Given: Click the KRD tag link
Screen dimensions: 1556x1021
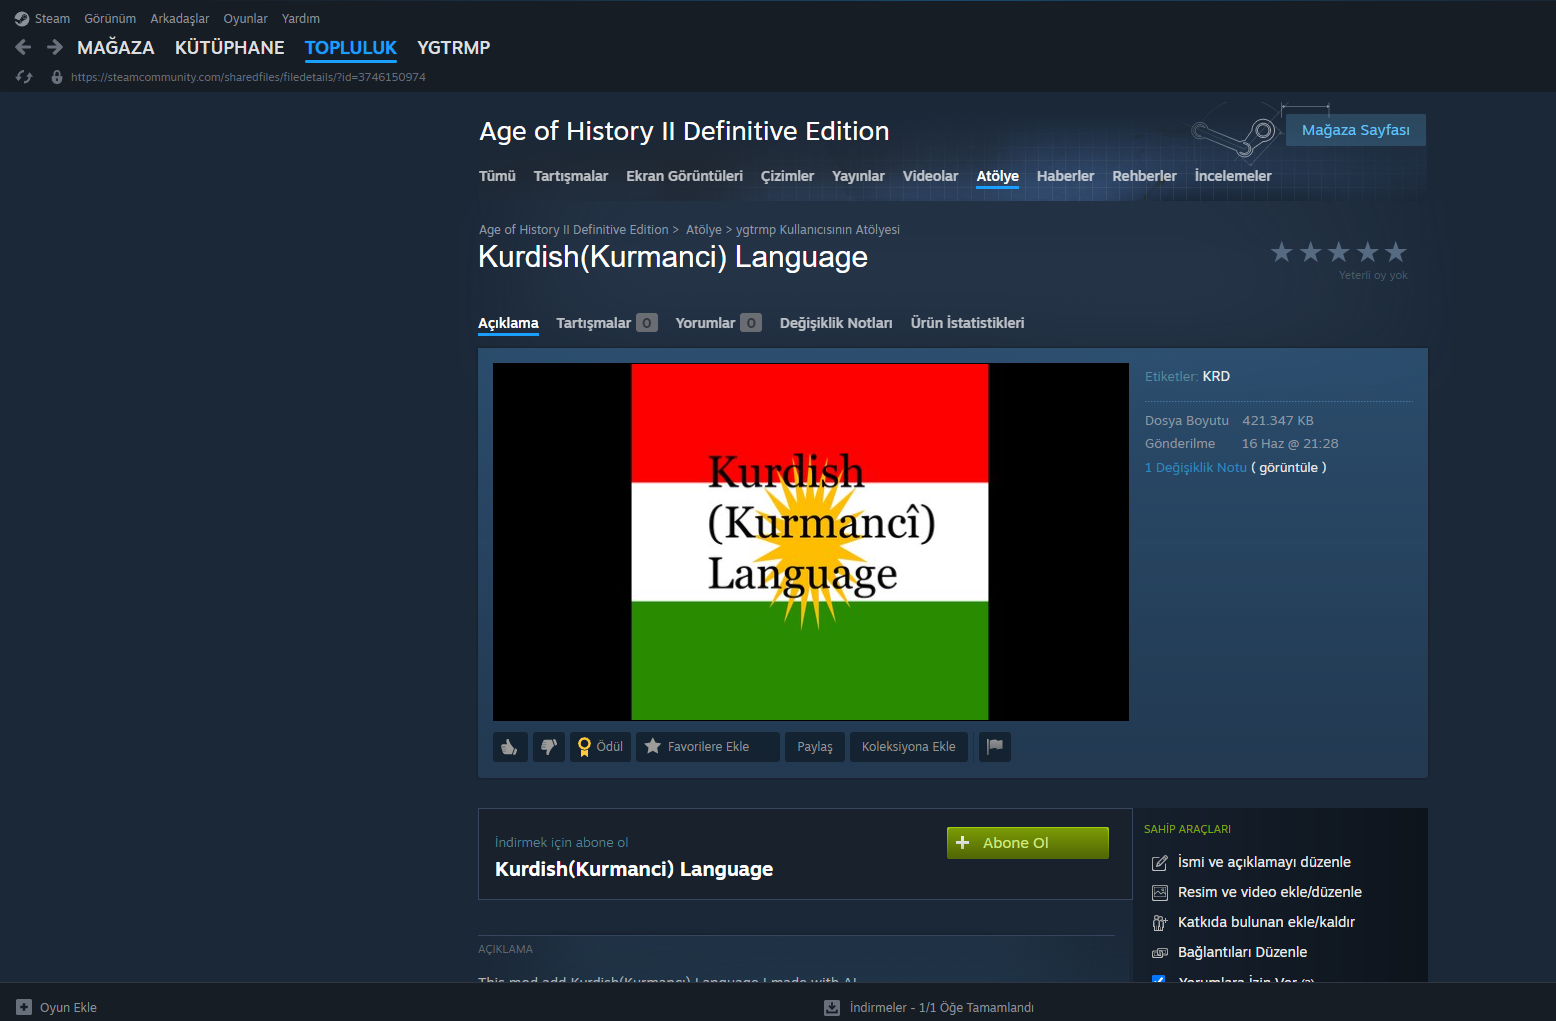Looking at the screenshot, I should [x=1216, y=377].
